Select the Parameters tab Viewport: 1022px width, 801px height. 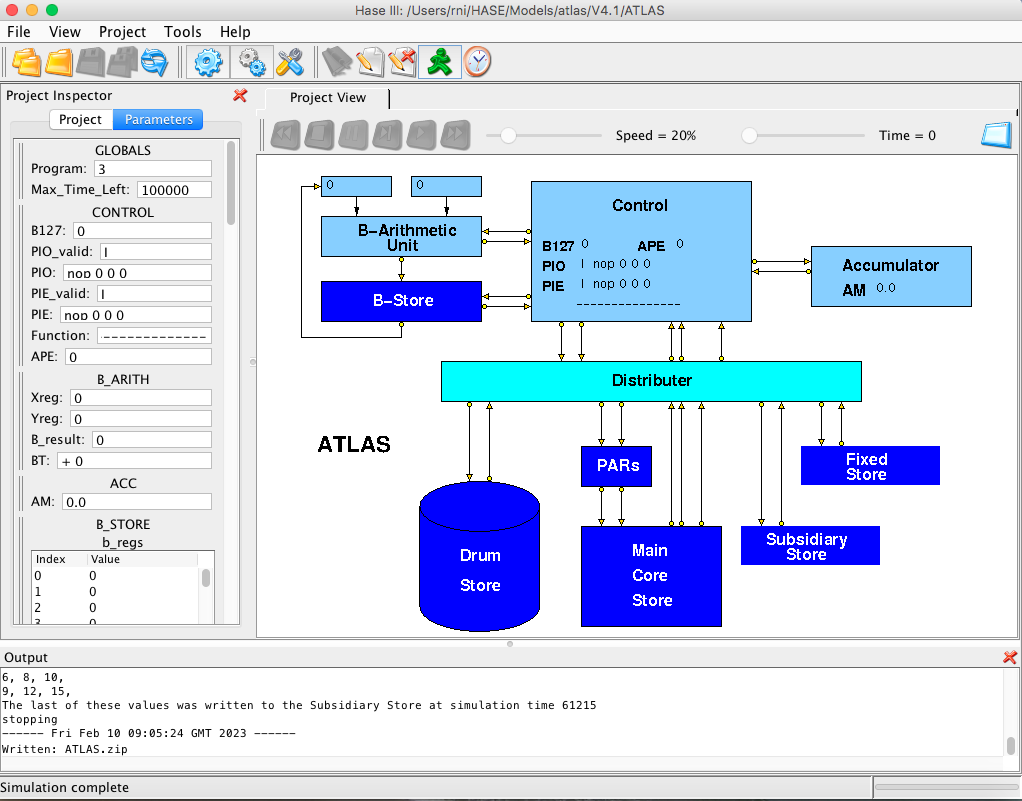pos(158,119)
